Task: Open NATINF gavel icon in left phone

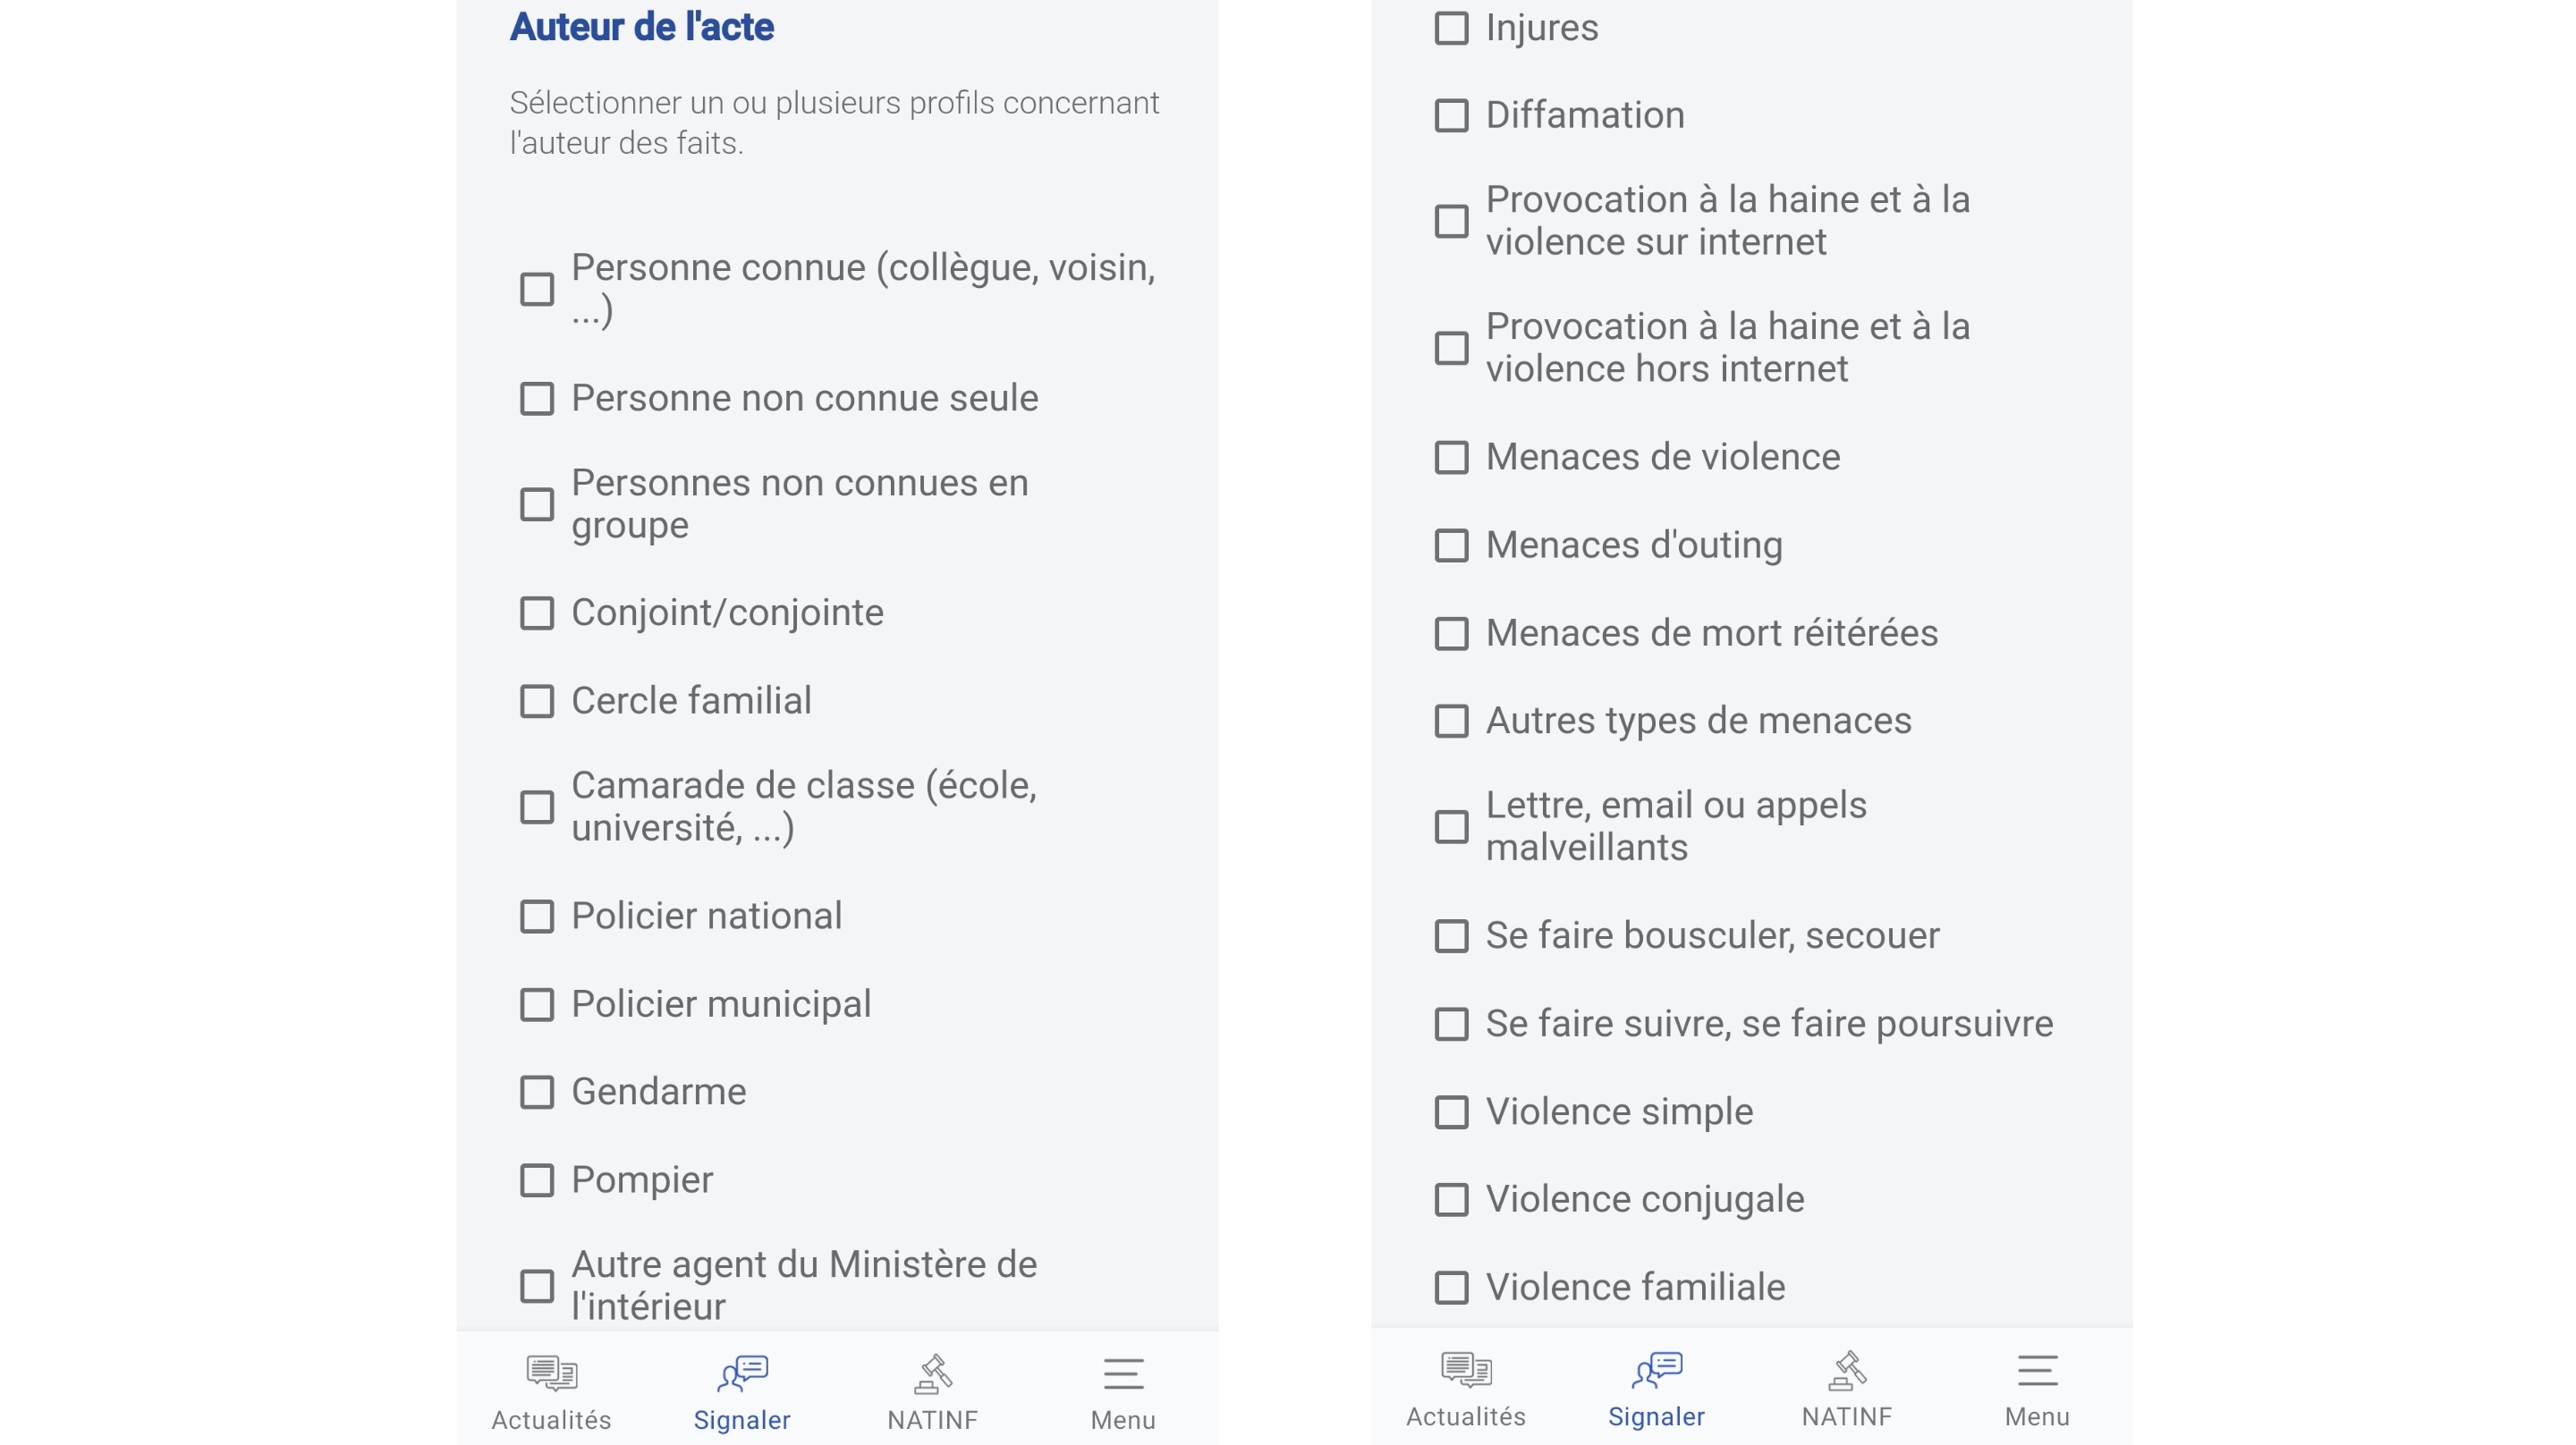Action: 932,1373
